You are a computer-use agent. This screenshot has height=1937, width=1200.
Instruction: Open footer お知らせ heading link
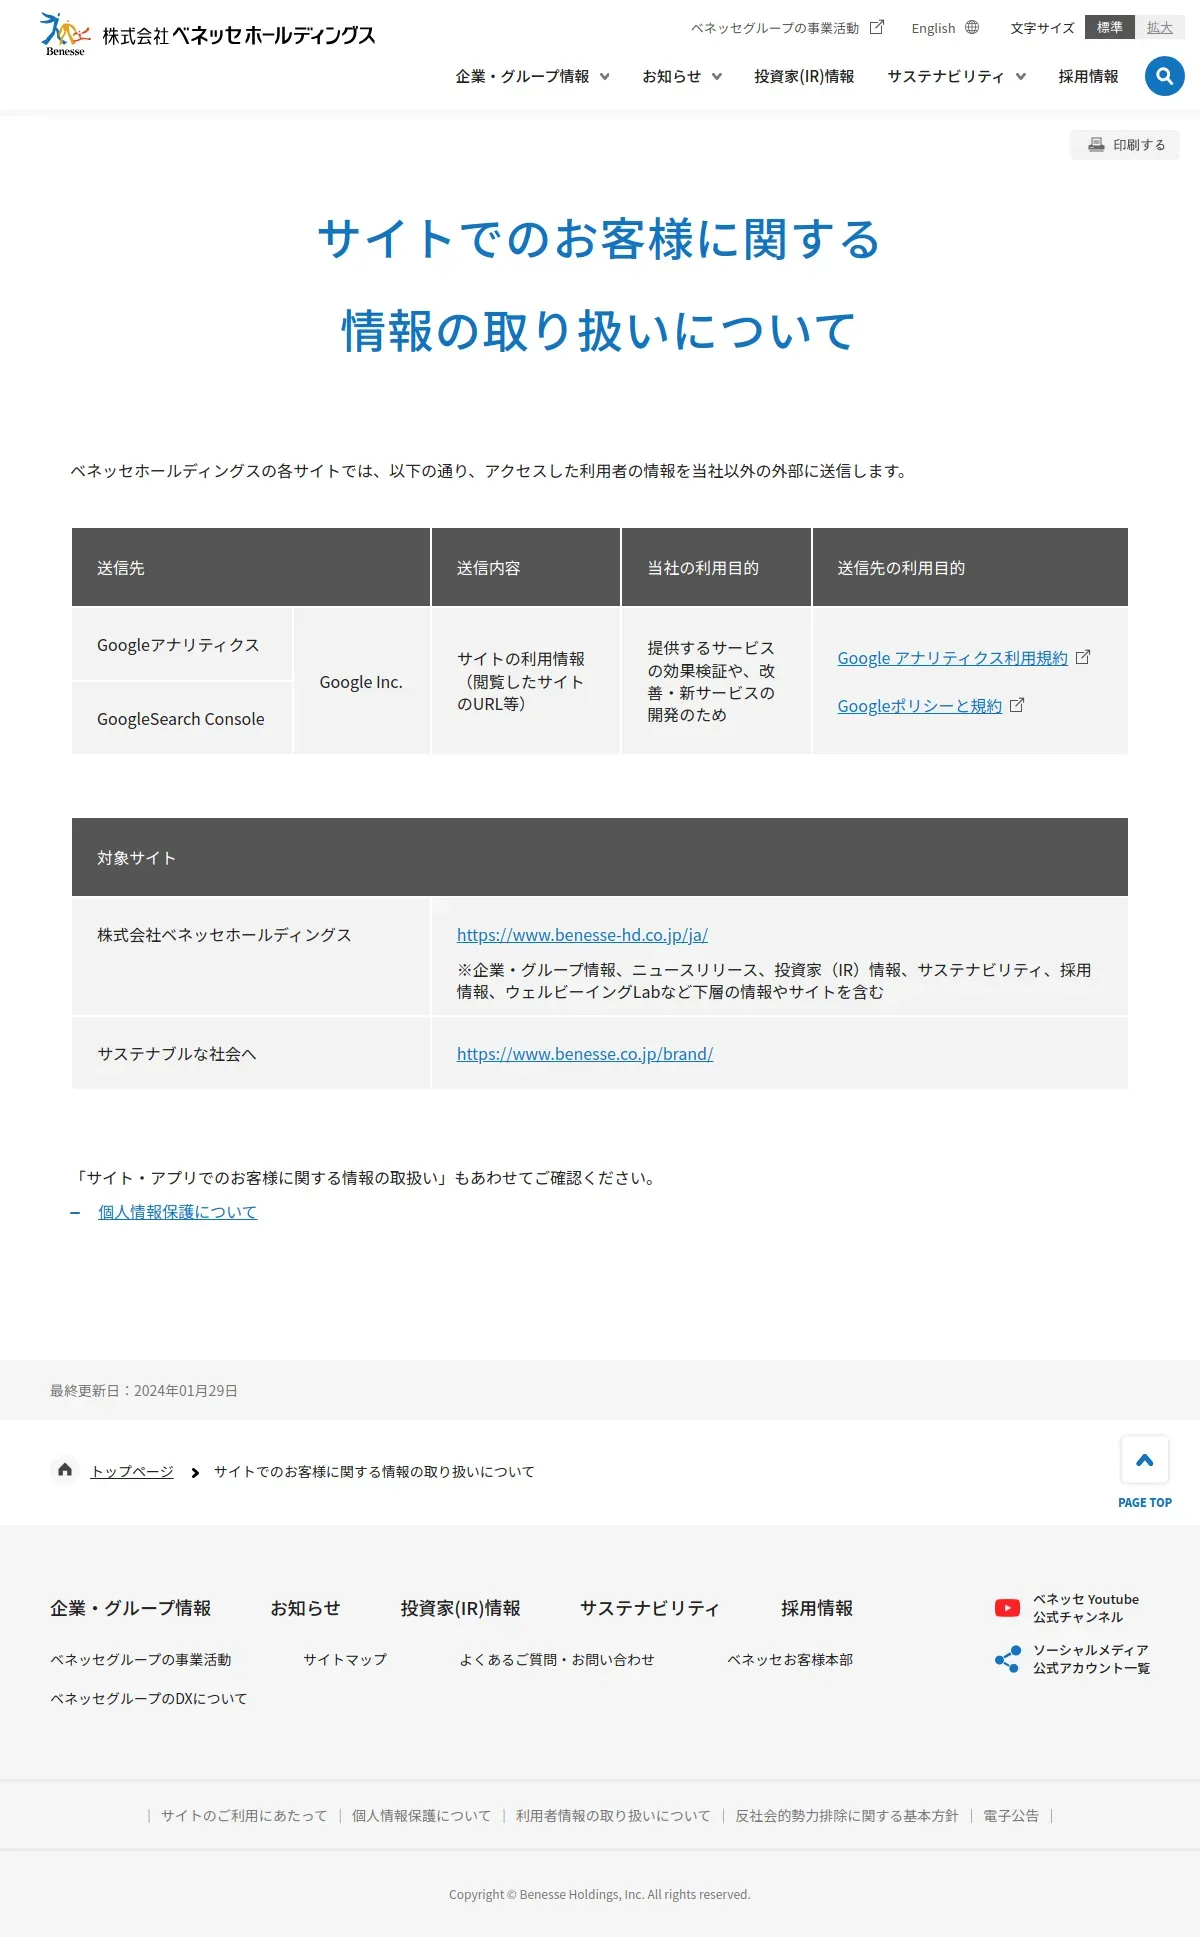305,1608
